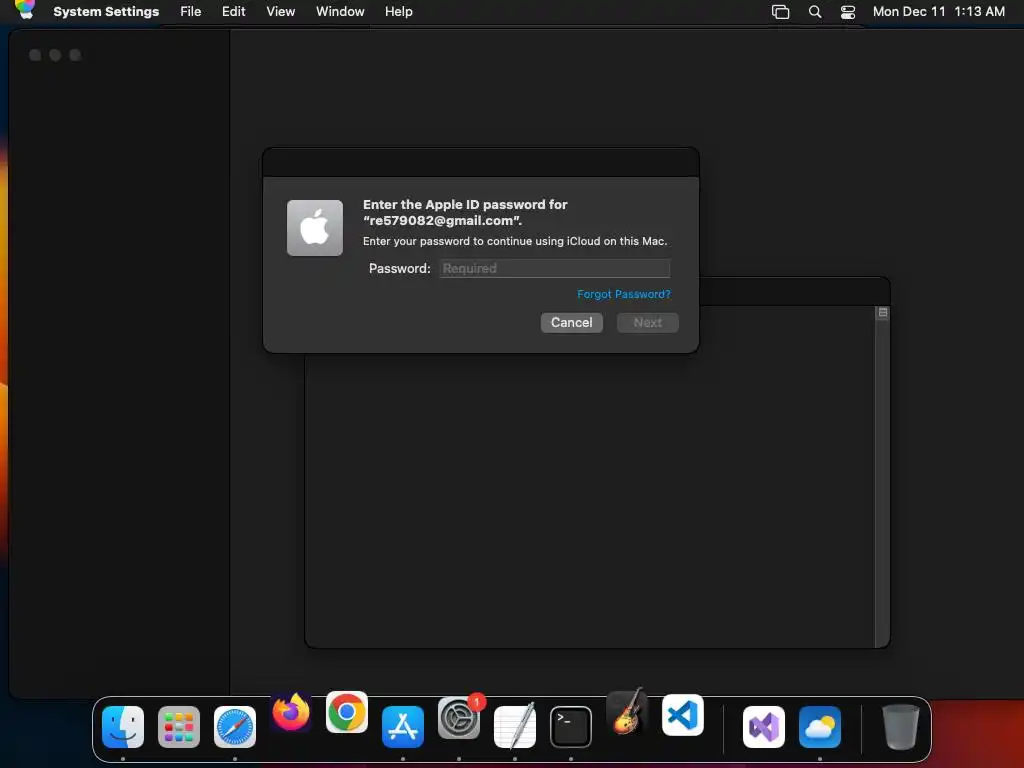Open the File menu
This screenshot has height=768, width=1024.
(x=191, y=12)
